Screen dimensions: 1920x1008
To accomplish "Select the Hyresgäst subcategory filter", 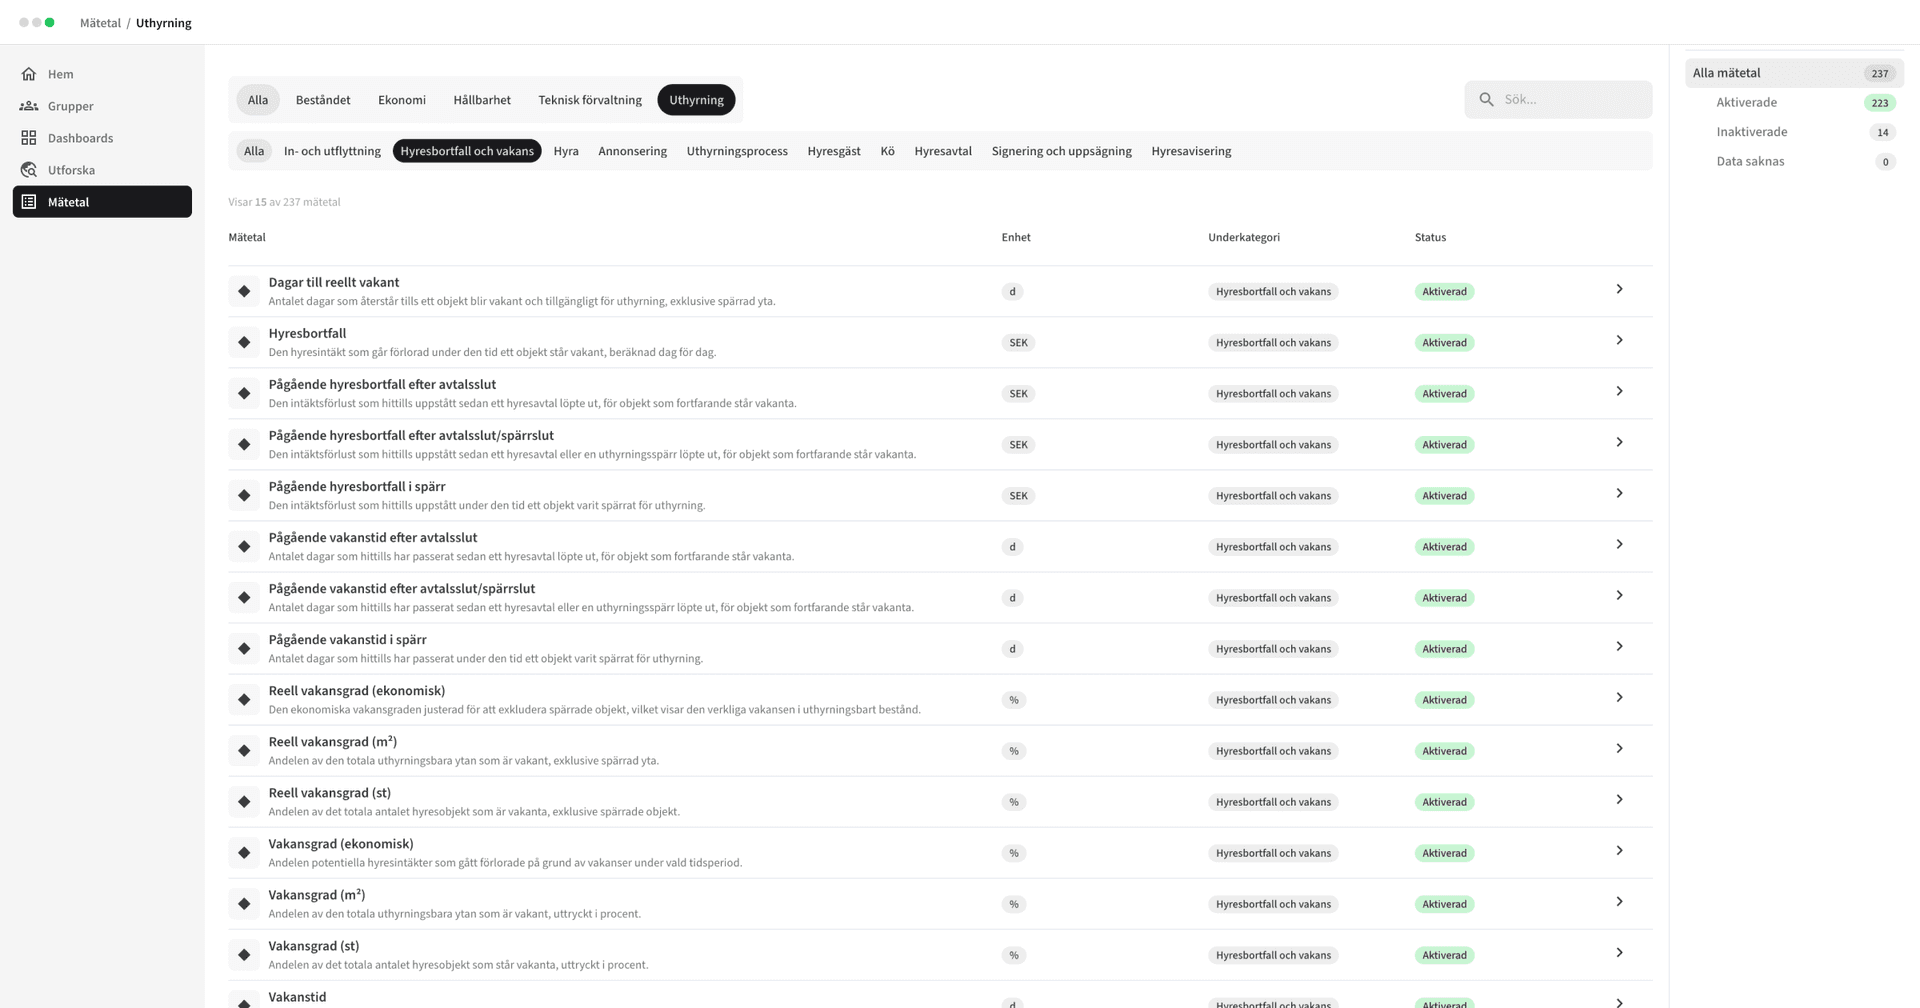I will point(833,150).
